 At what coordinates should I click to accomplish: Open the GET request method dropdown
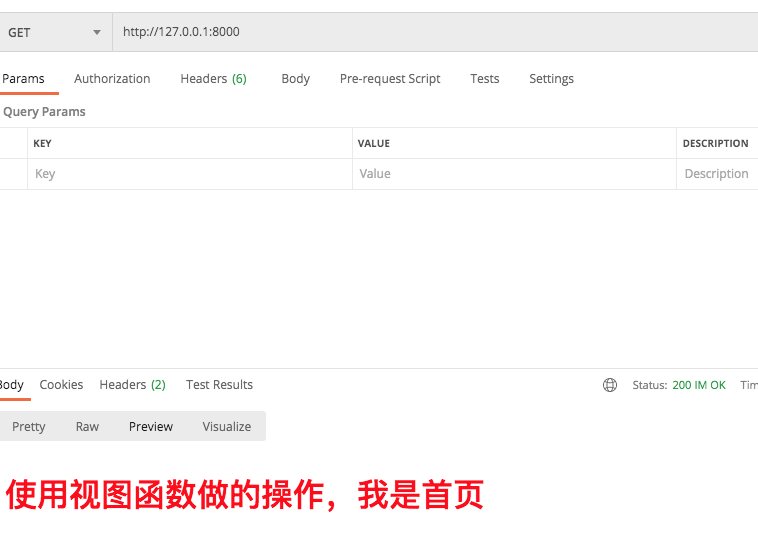pos(55,32)
